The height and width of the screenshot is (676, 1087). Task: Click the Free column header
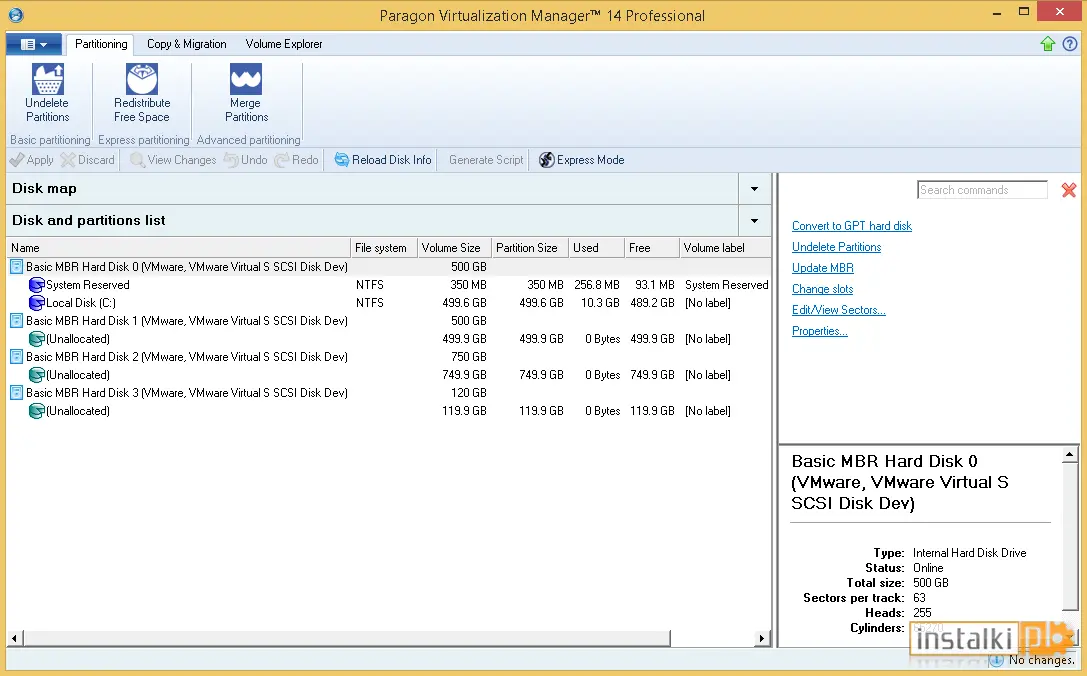652,248
